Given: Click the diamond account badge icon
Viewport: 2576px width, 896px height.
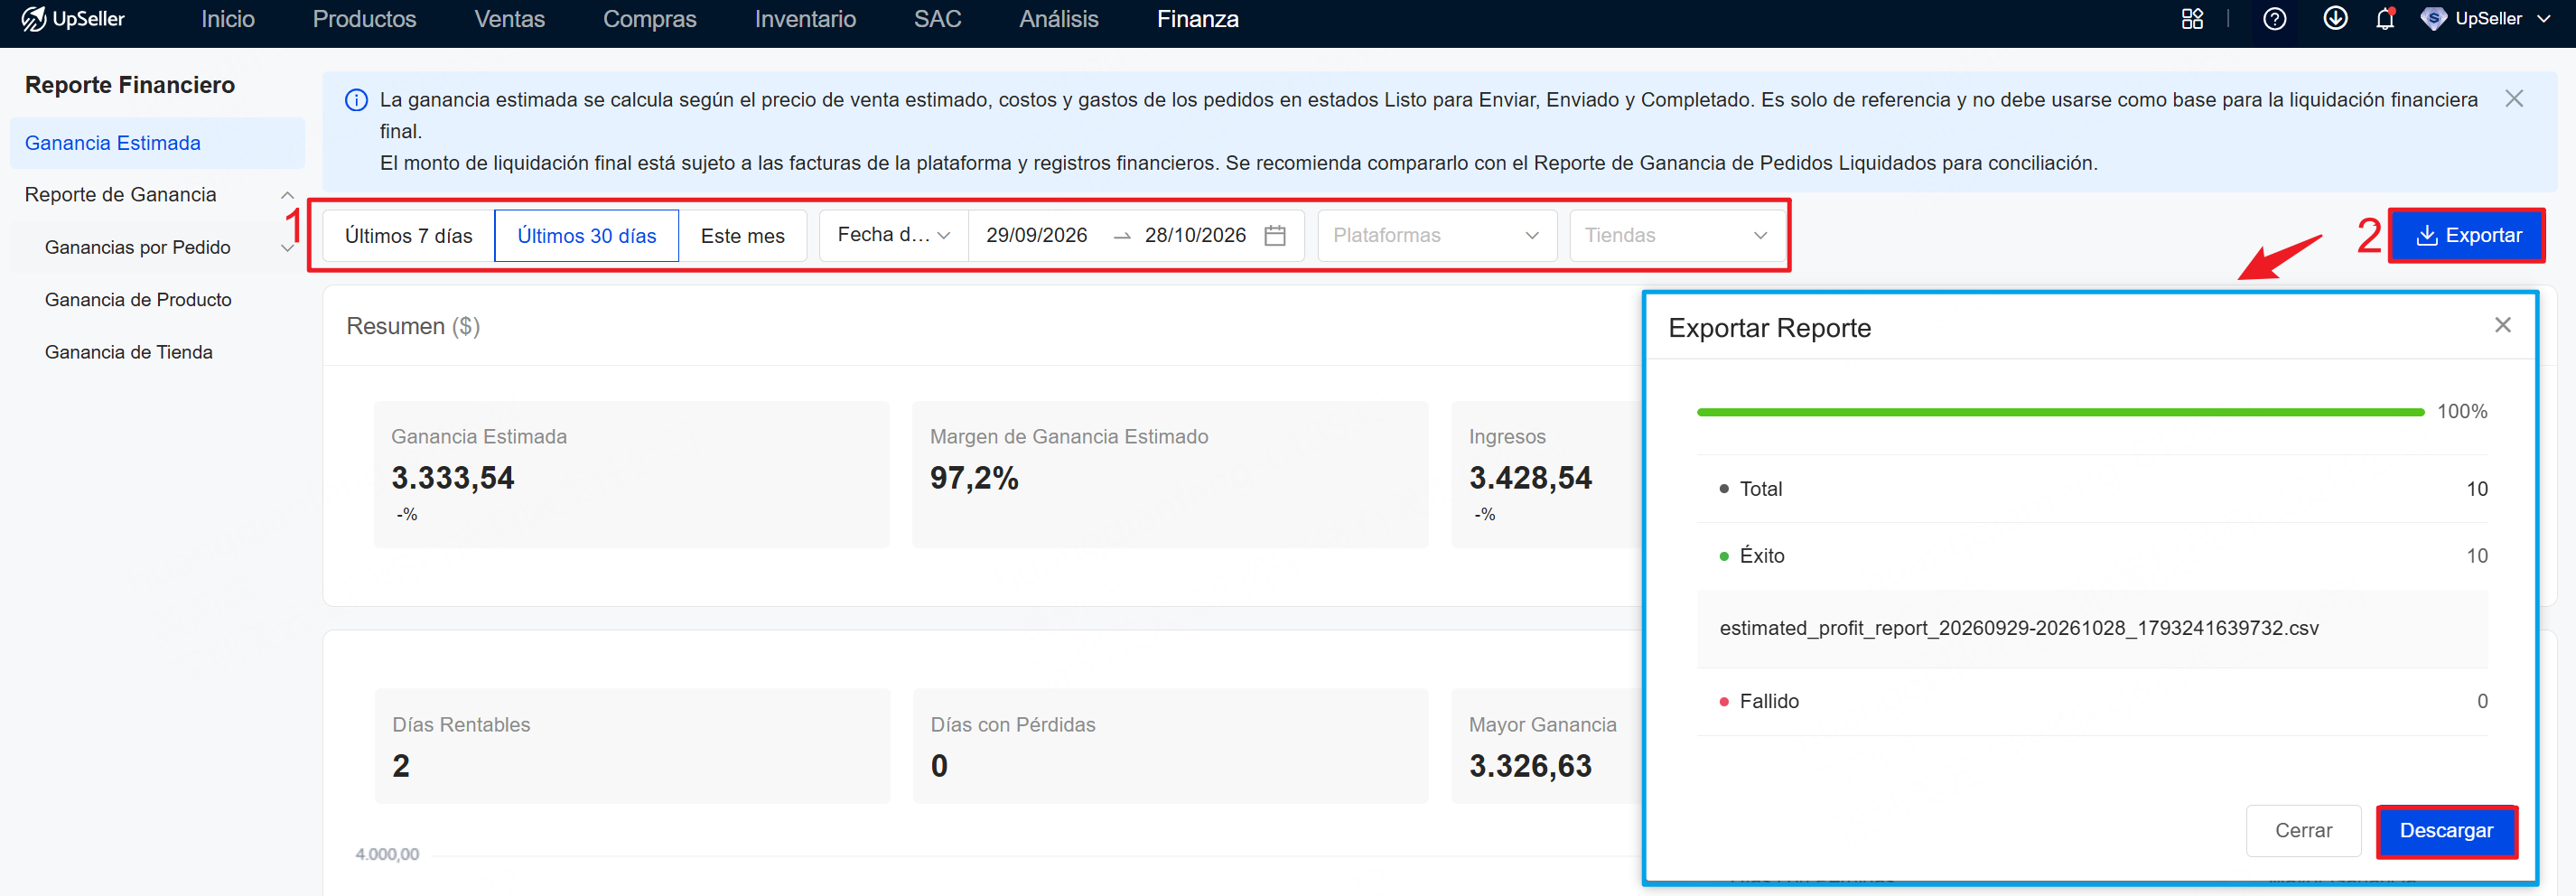Looking at the screenshot, I should coord(2433,19).
